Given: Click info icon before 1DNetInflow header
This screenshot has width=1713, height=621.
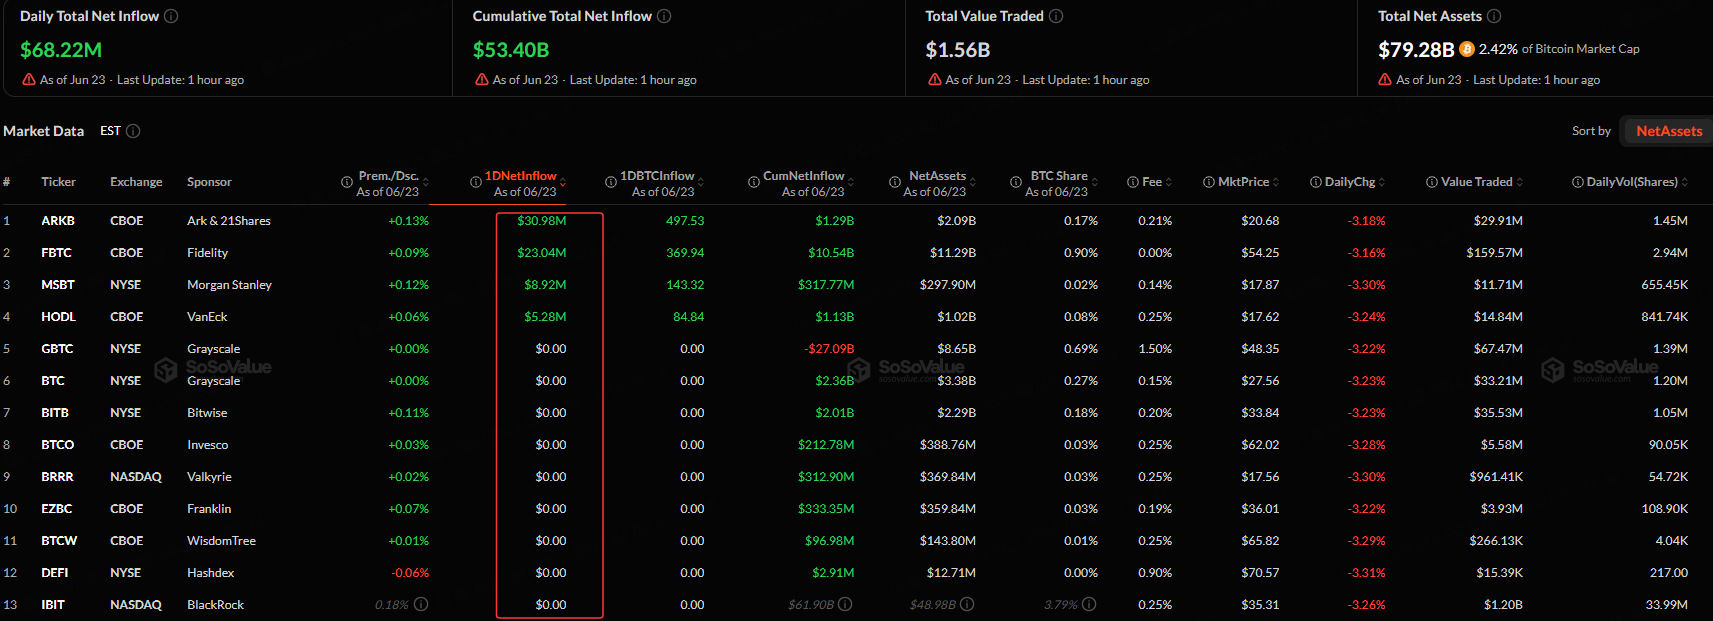Looking at the screenshot, I should pyautogui.click(x=476, y=182).
